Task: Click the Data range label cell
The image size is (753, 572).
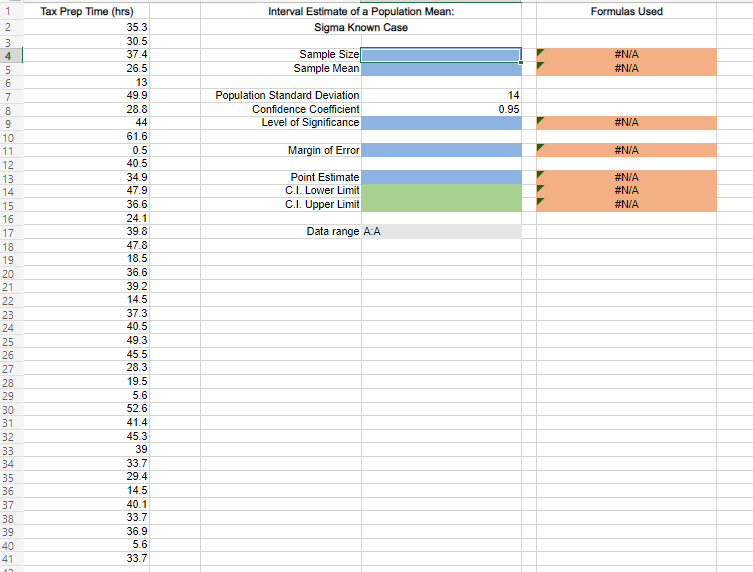Action: coord(281,231)
